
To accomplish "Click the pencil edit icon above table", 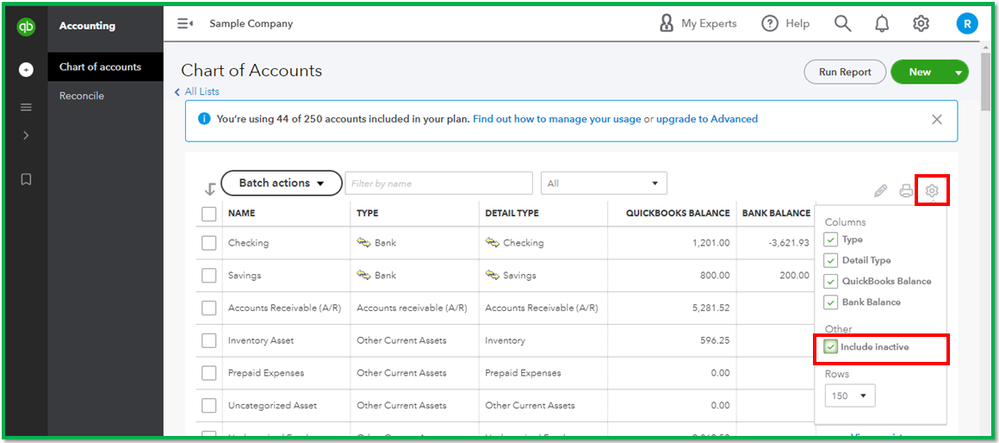I will click(880, 190).
